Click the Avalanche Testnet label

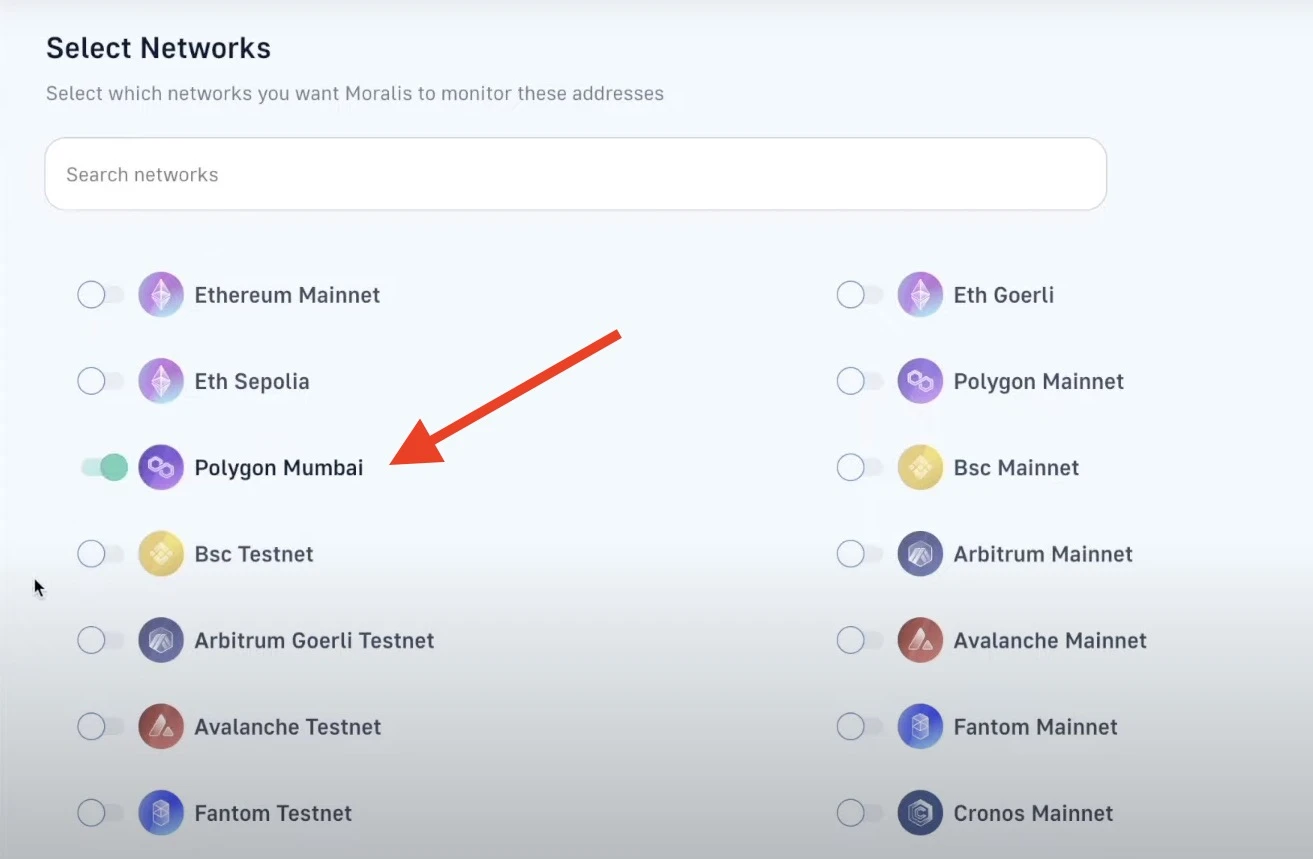click(288, 727)
